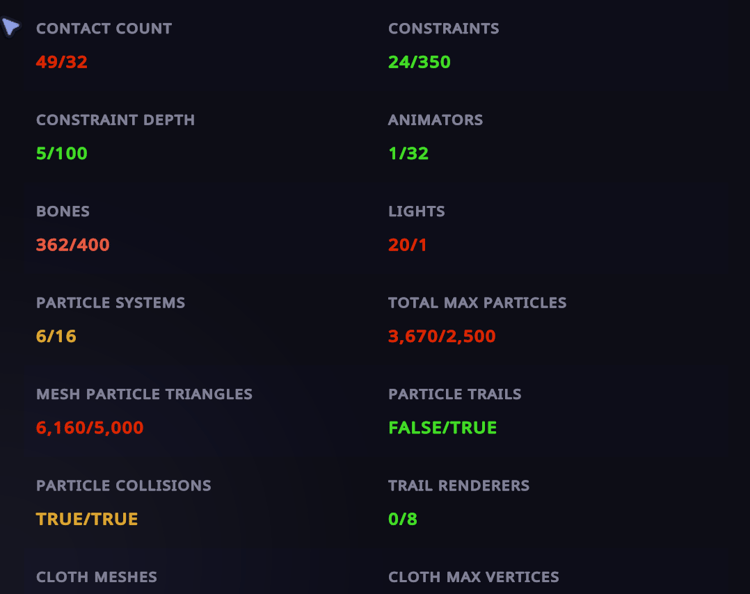Click the CONSTRAINTS label
Screen dimensions: 750x594
[x=443, y=29]
